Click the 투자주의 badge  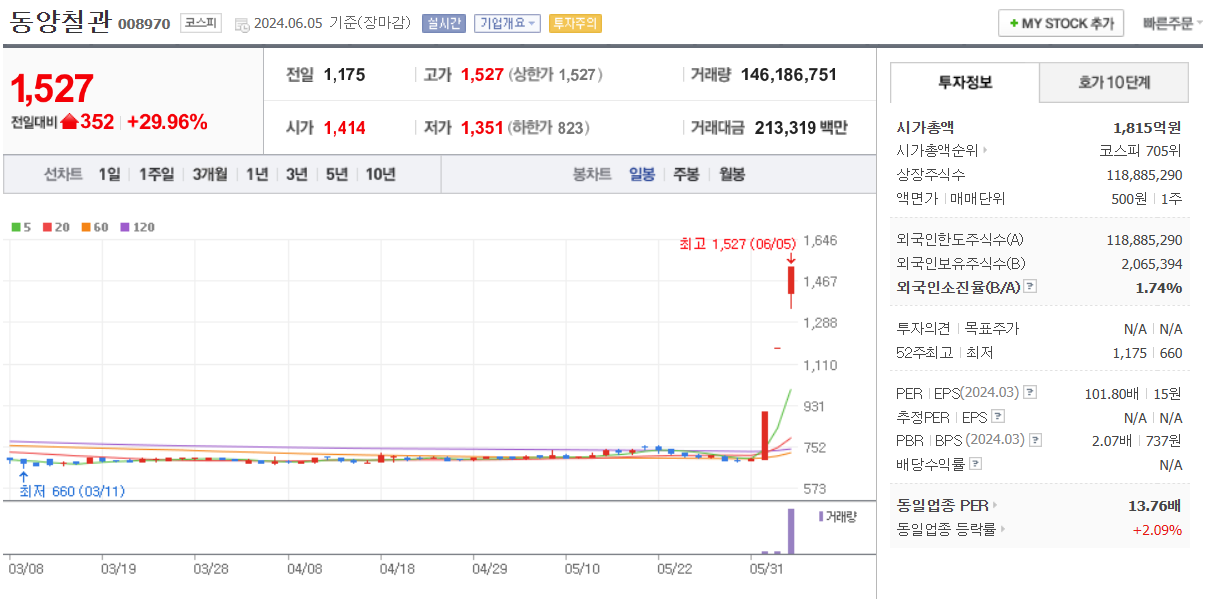pos(575,23)
